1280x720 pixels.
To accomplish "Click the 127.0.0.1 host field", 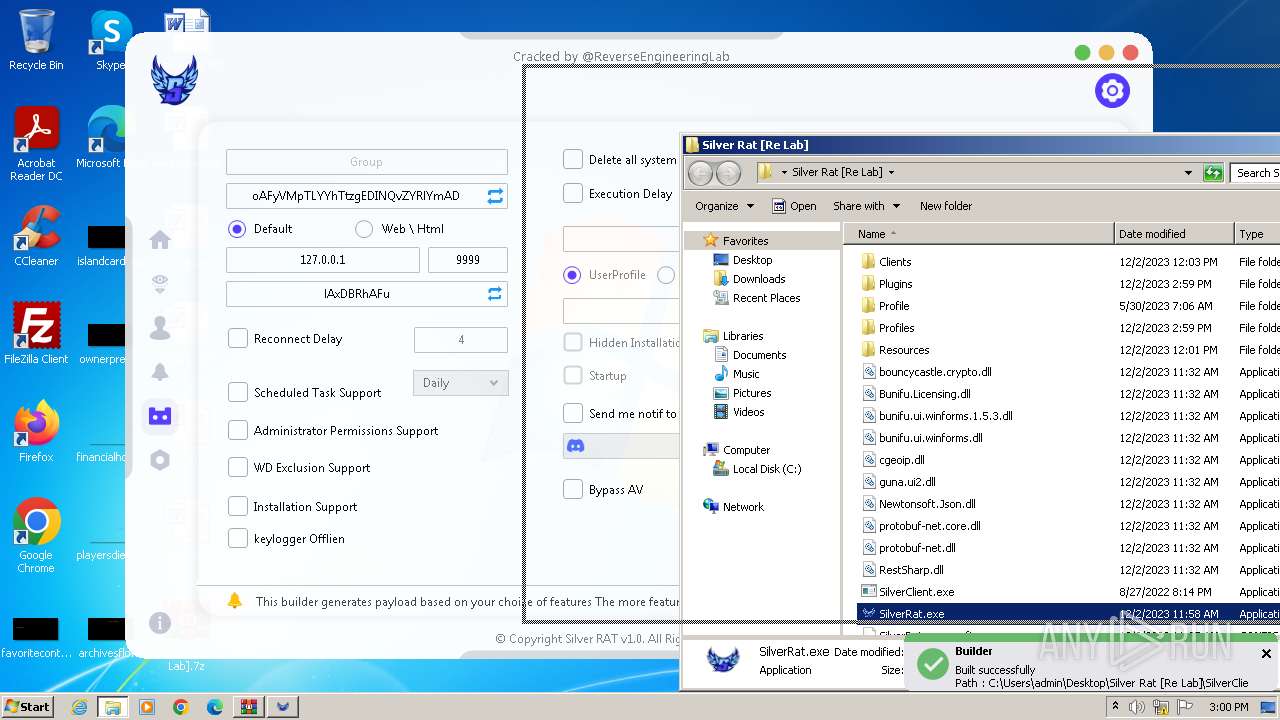I will coord(323,260).
